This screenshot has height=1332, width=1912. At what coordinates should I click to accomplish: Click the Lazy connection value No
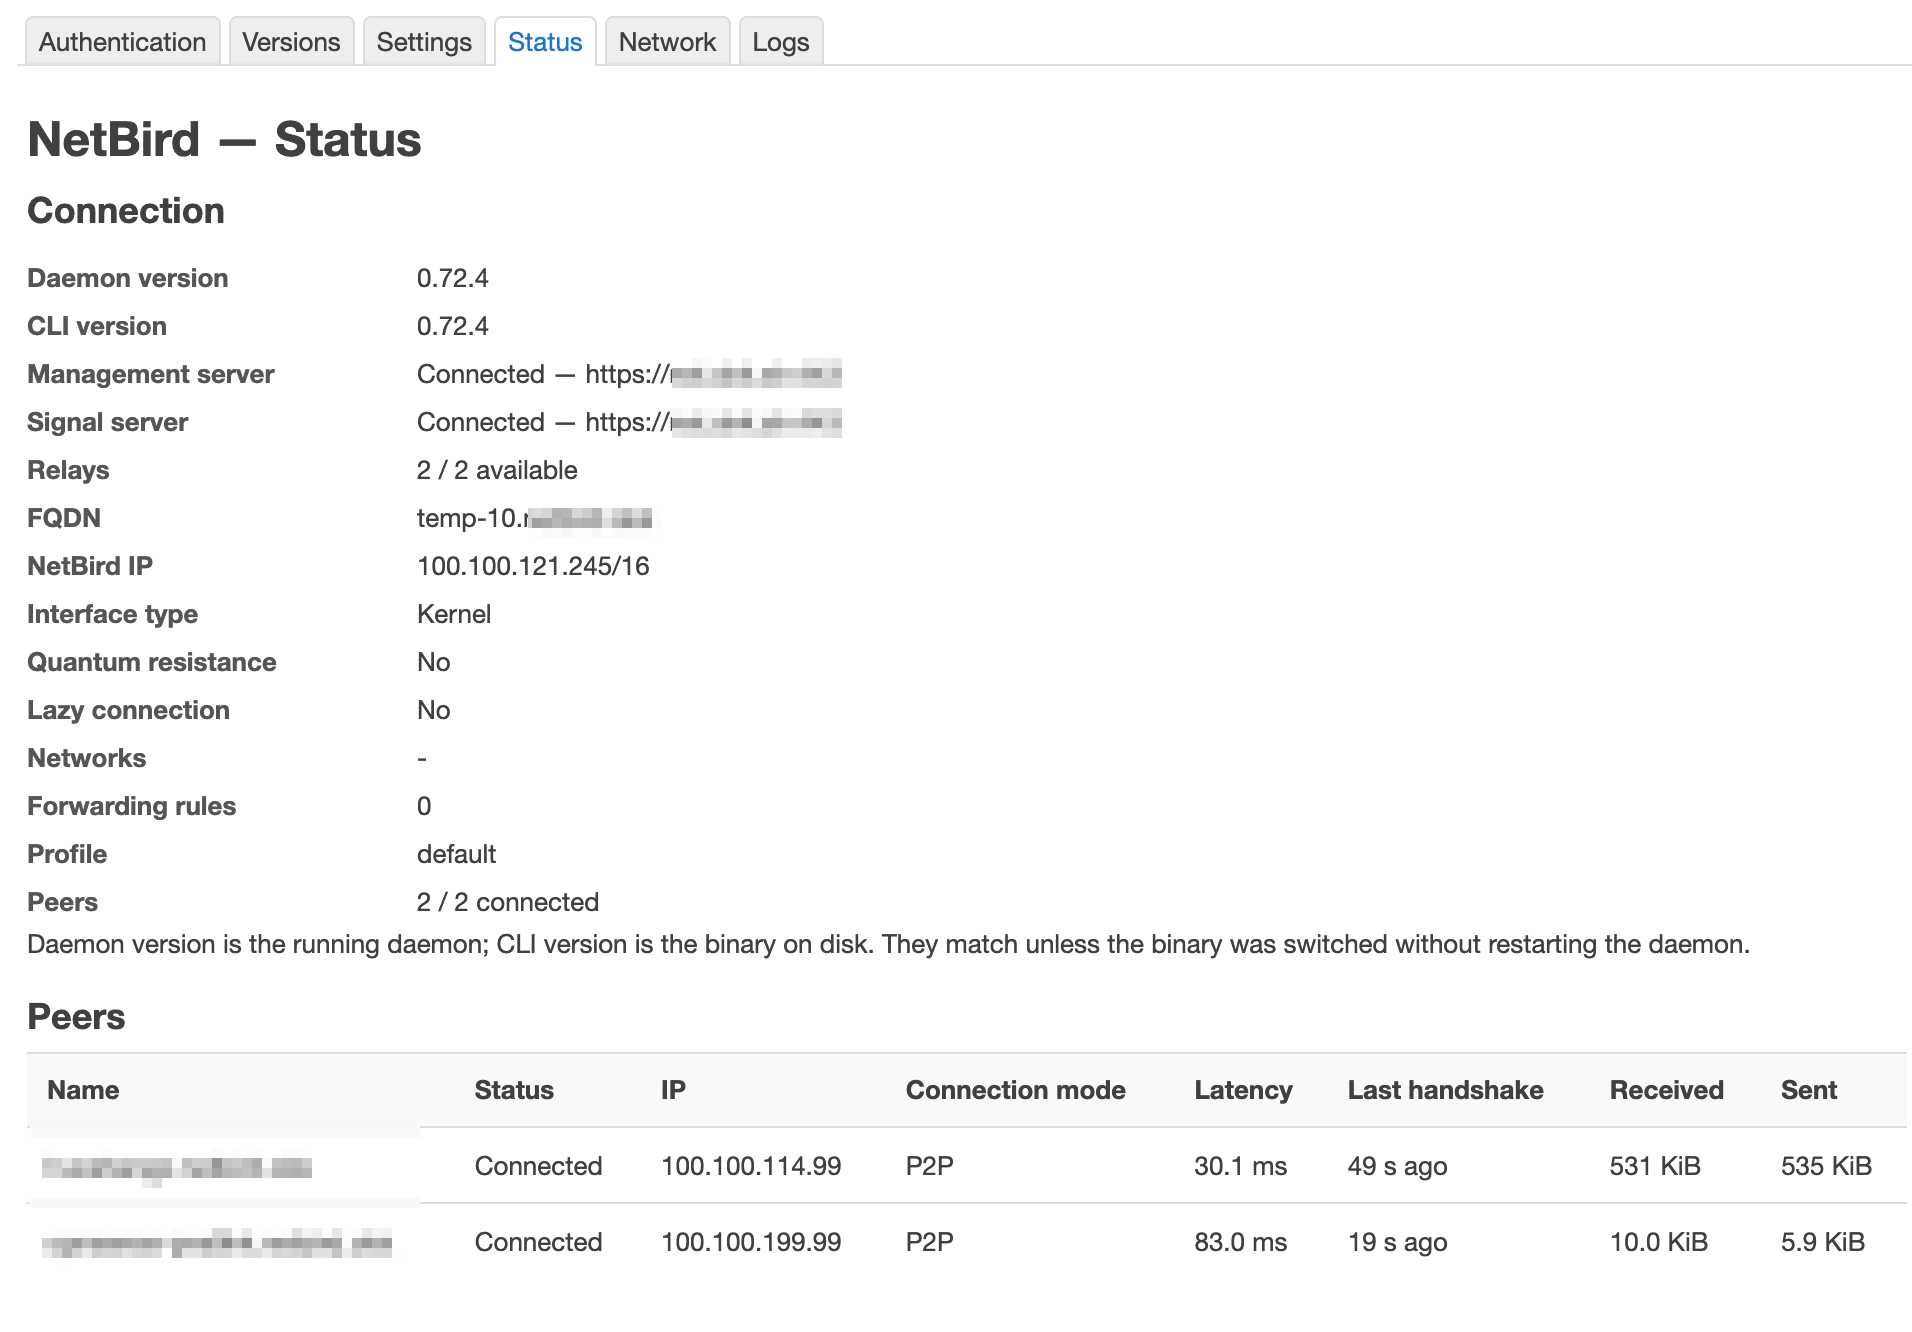[433, 710]
